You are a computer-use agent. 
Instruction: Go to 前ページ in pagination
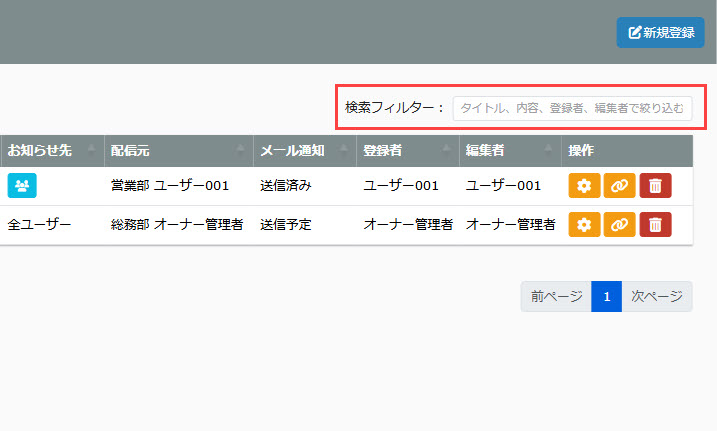pyautogui.click(x=555, y=297)
